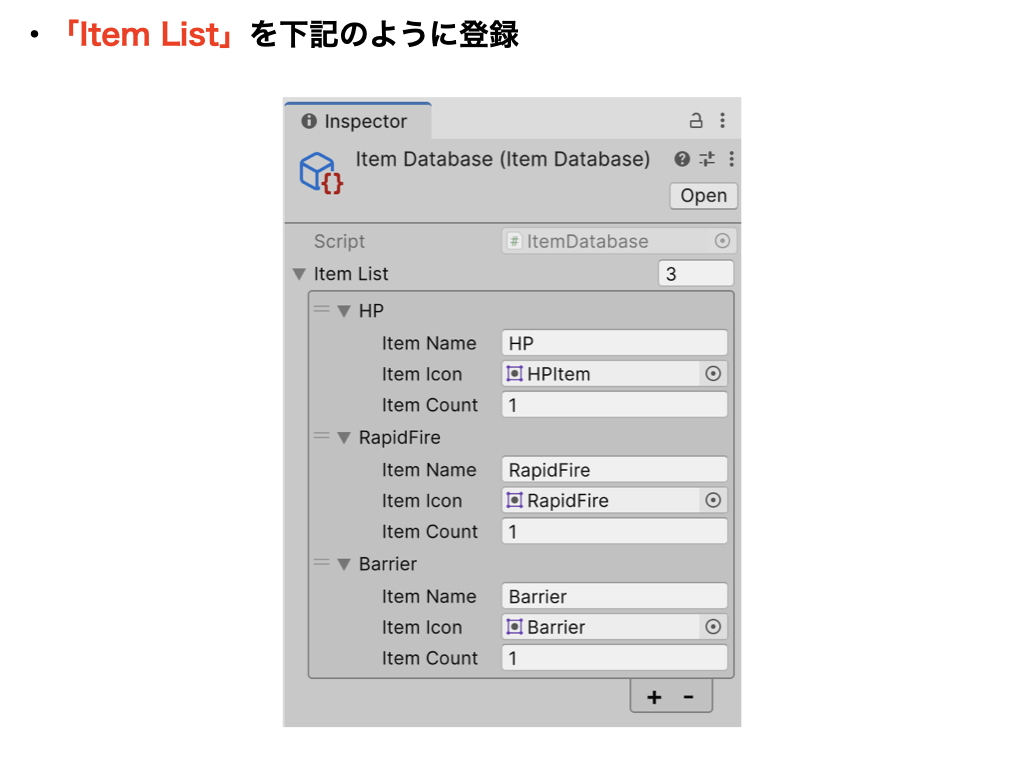Edit the HP Item Name field
The width and height of the screenshot is (1024, 768).
(x=615, y=343)
